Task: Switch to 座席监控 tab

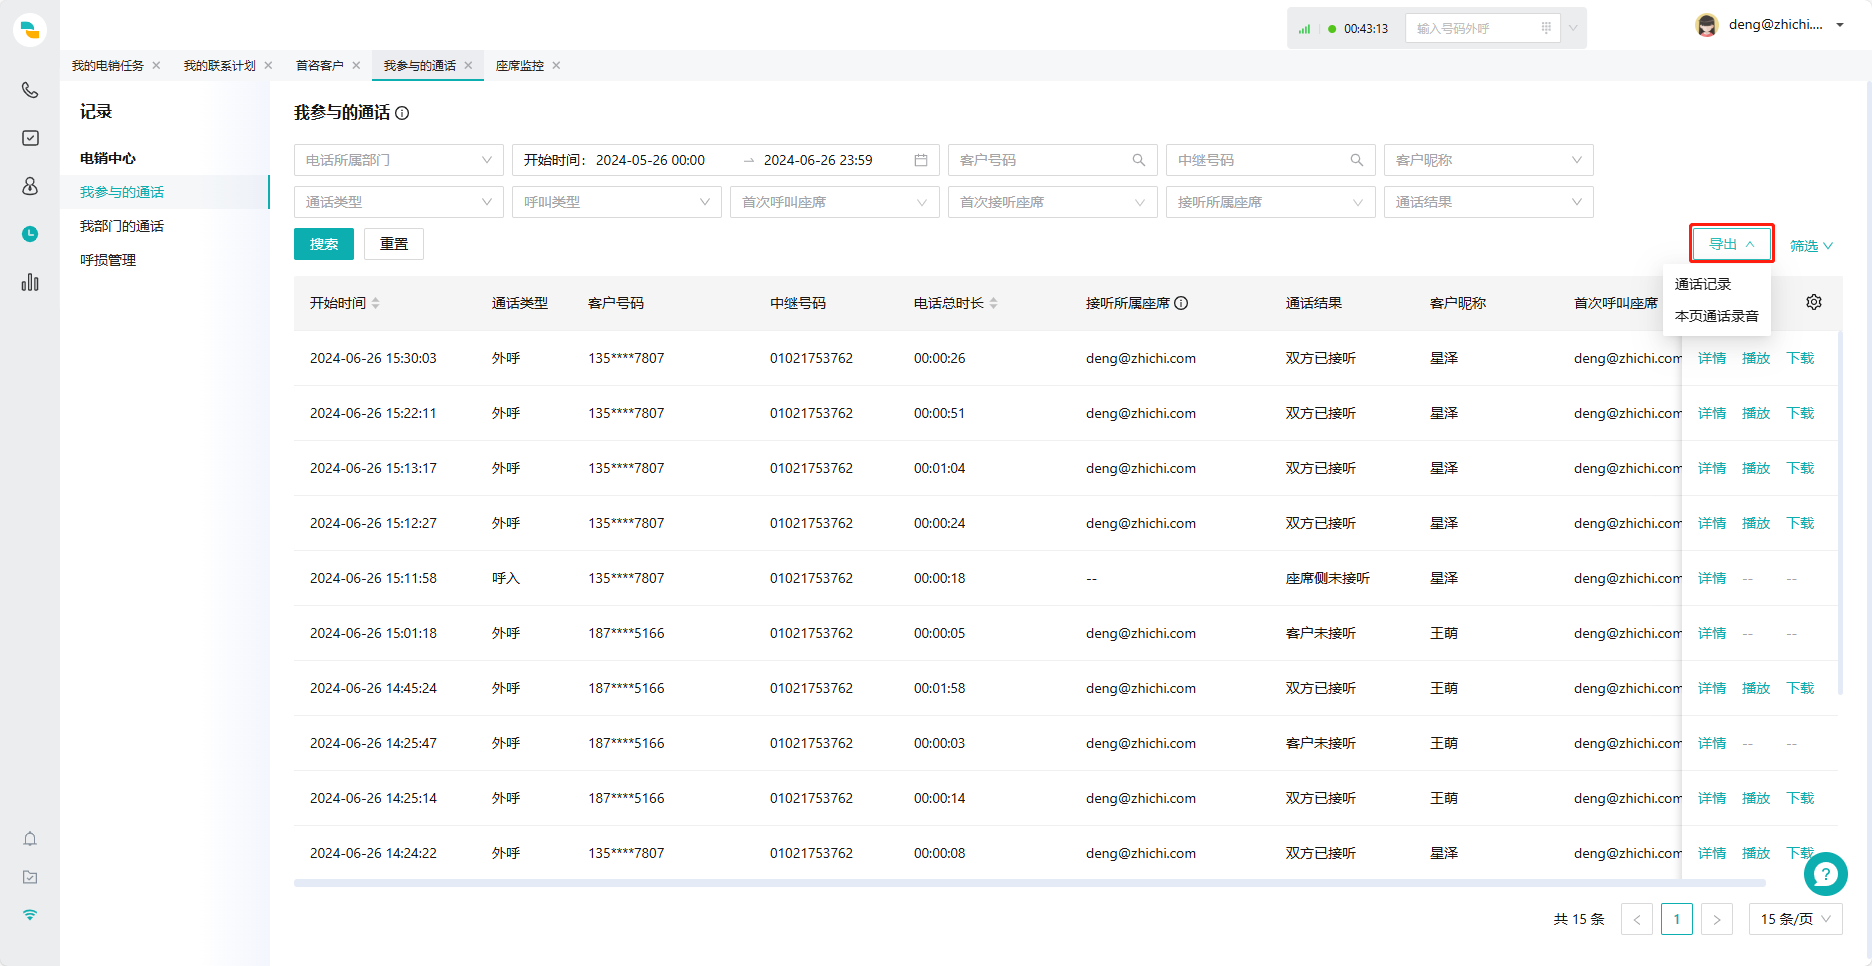Action: coord(520,66)
